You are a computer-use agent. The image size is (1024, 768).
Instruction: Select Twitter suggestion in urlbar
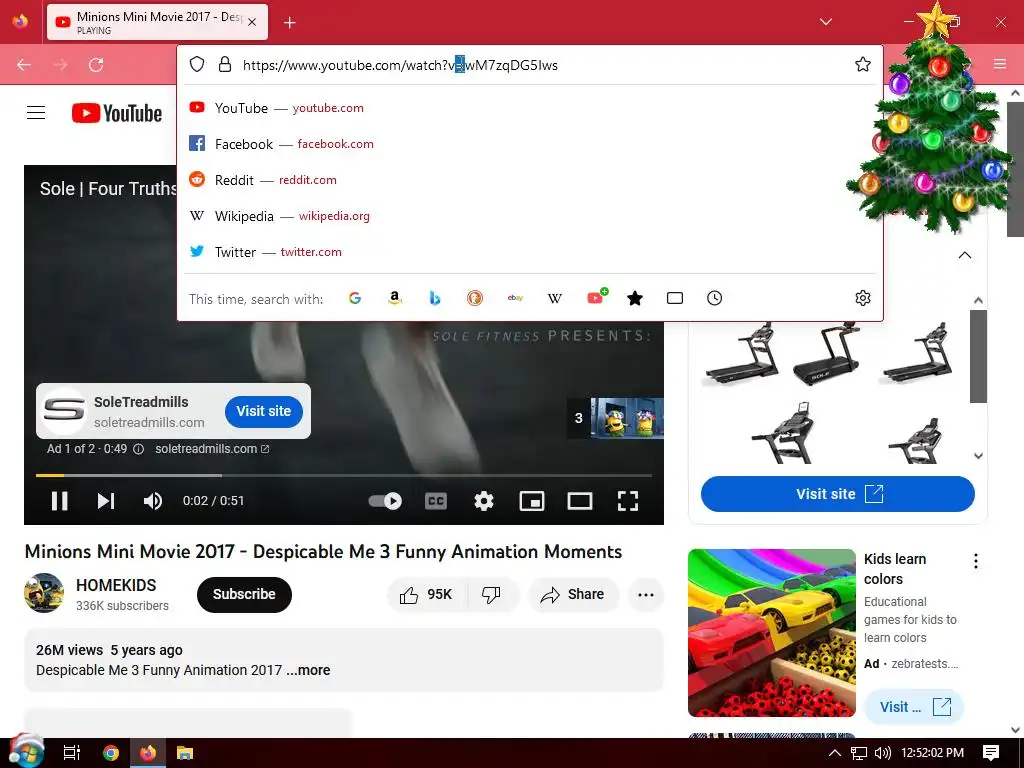pos(530,251)
